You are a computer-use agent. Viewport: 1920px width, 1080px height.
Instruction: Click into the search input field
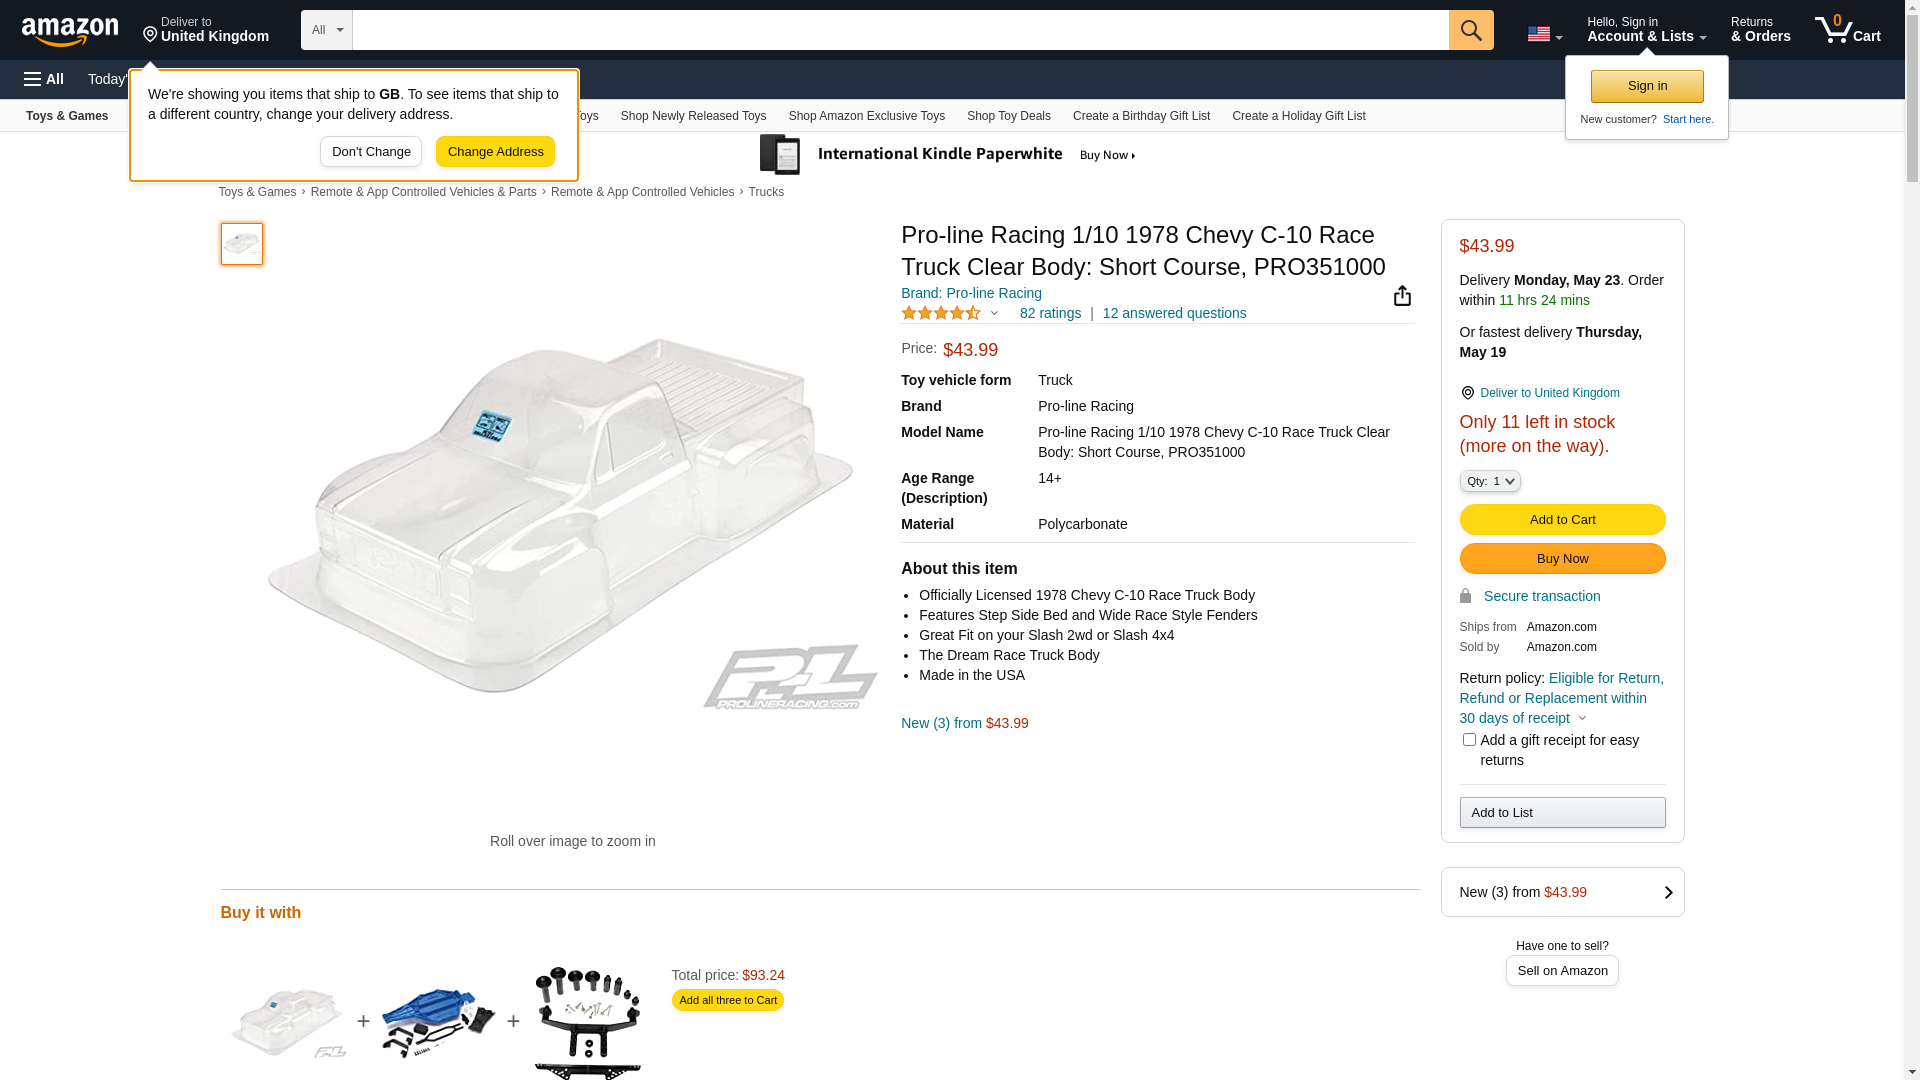point(900,30)
